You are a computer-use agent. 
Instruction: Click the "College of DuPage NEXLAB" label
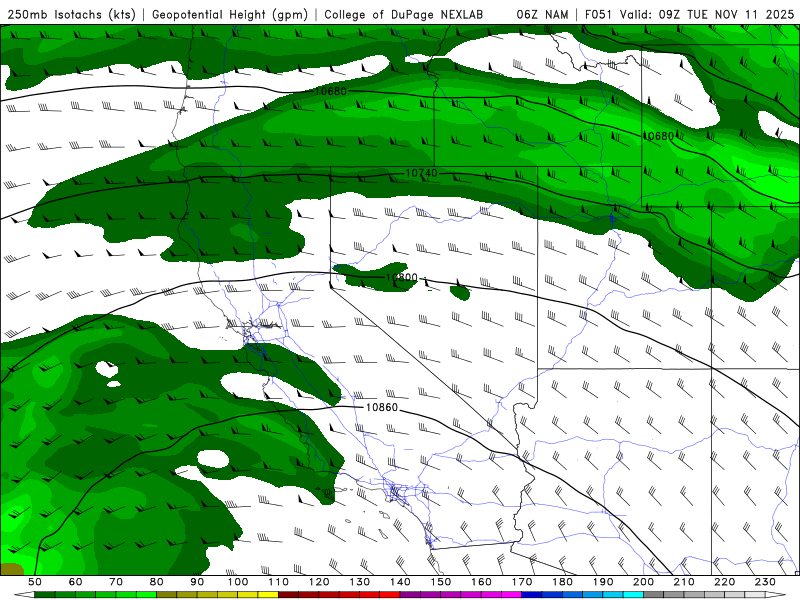[x=403, y=15]
